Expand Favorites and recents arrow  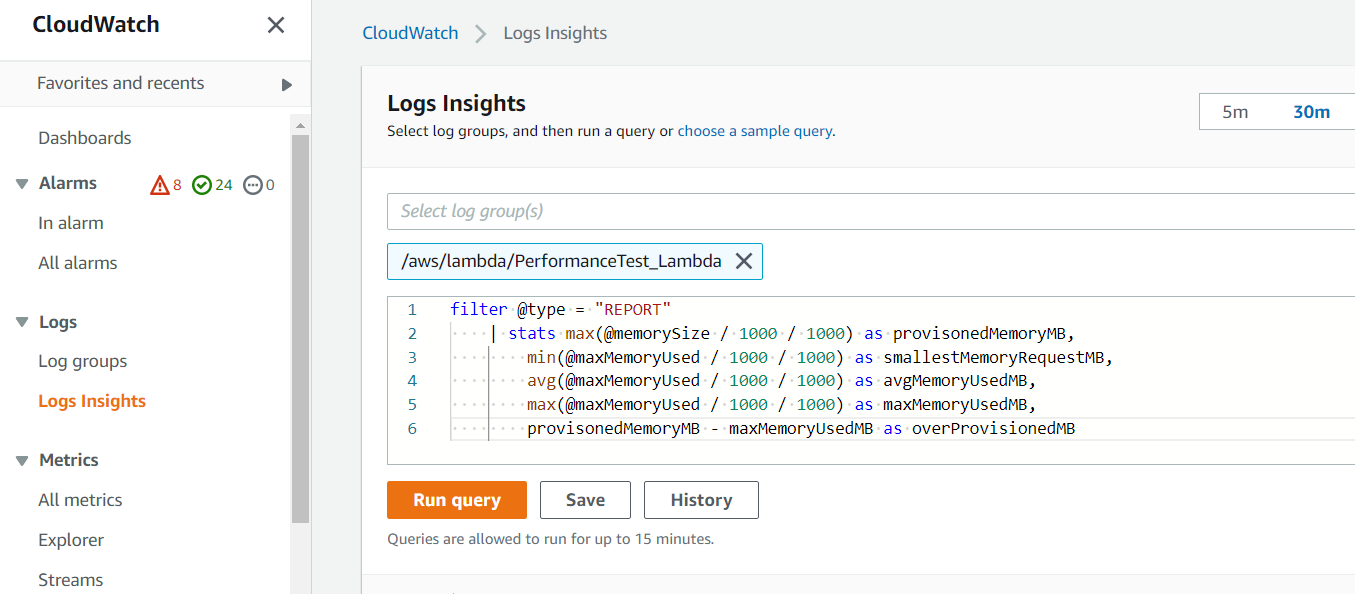(x=287, y=85)
